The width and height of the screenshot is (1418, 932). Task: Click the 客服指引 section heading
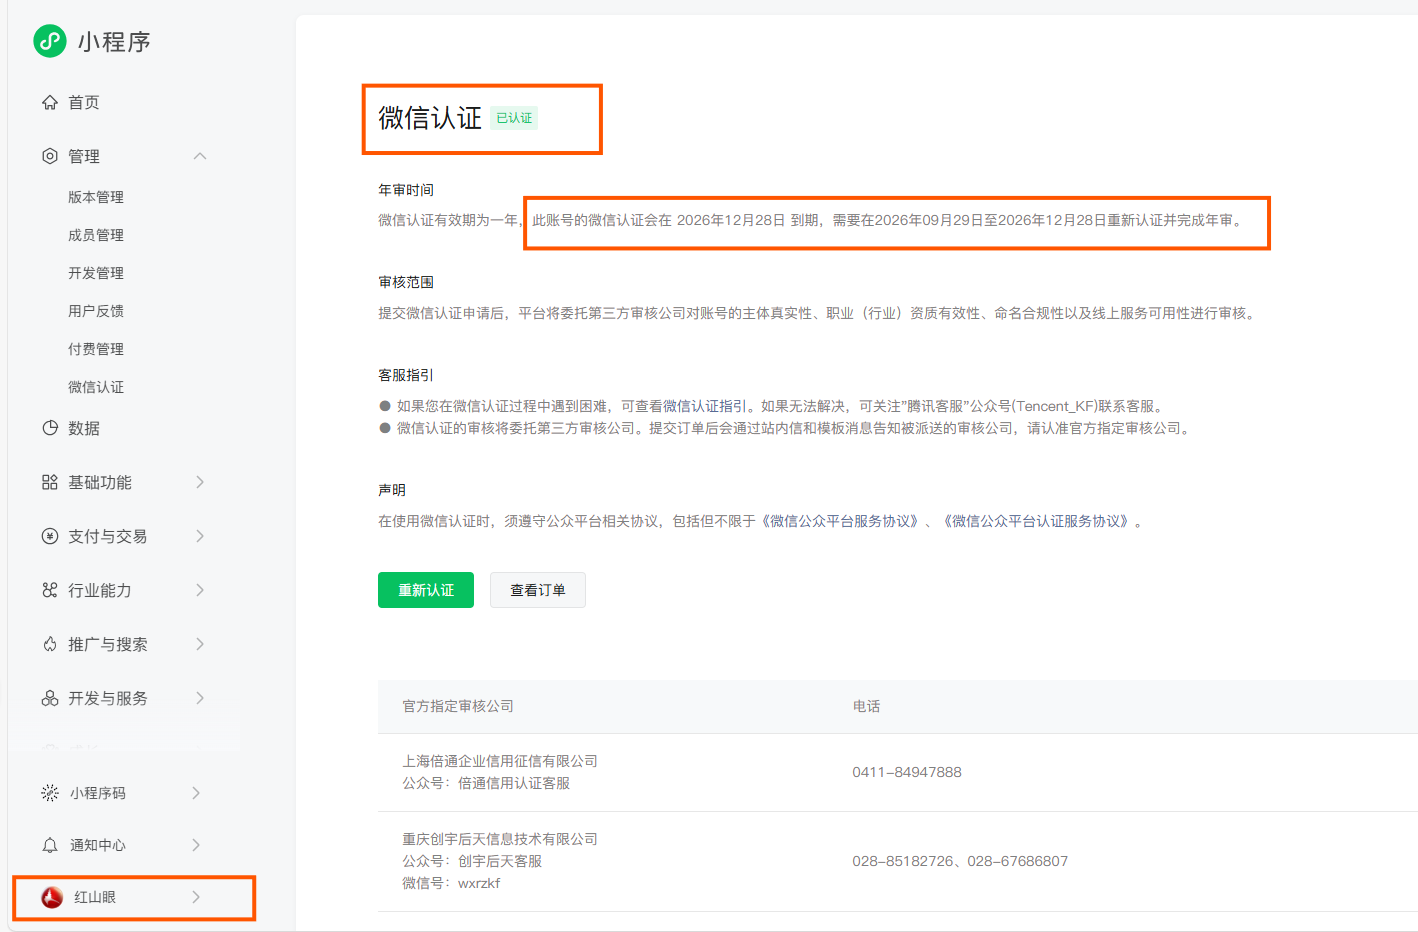click(406, 375)
